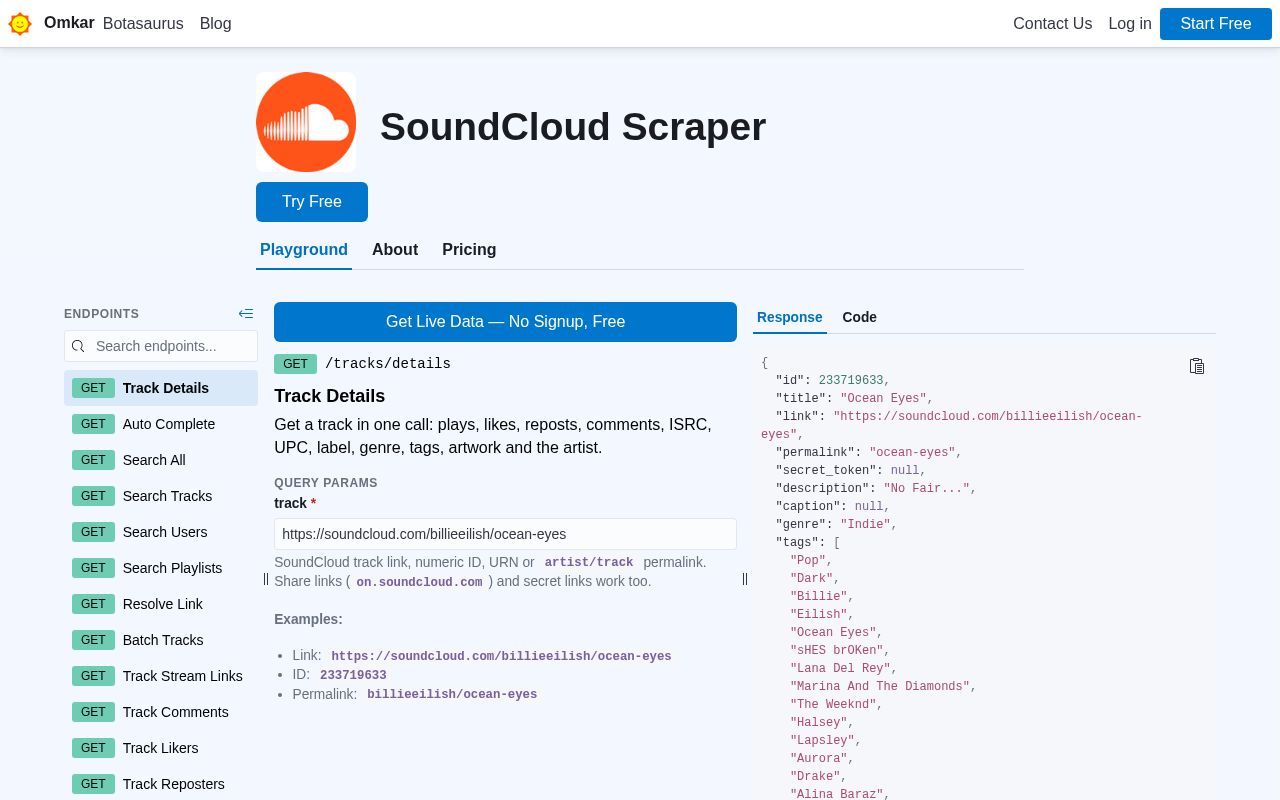Select the Track Comments endpoint
1280x800 pixels.
161,712
